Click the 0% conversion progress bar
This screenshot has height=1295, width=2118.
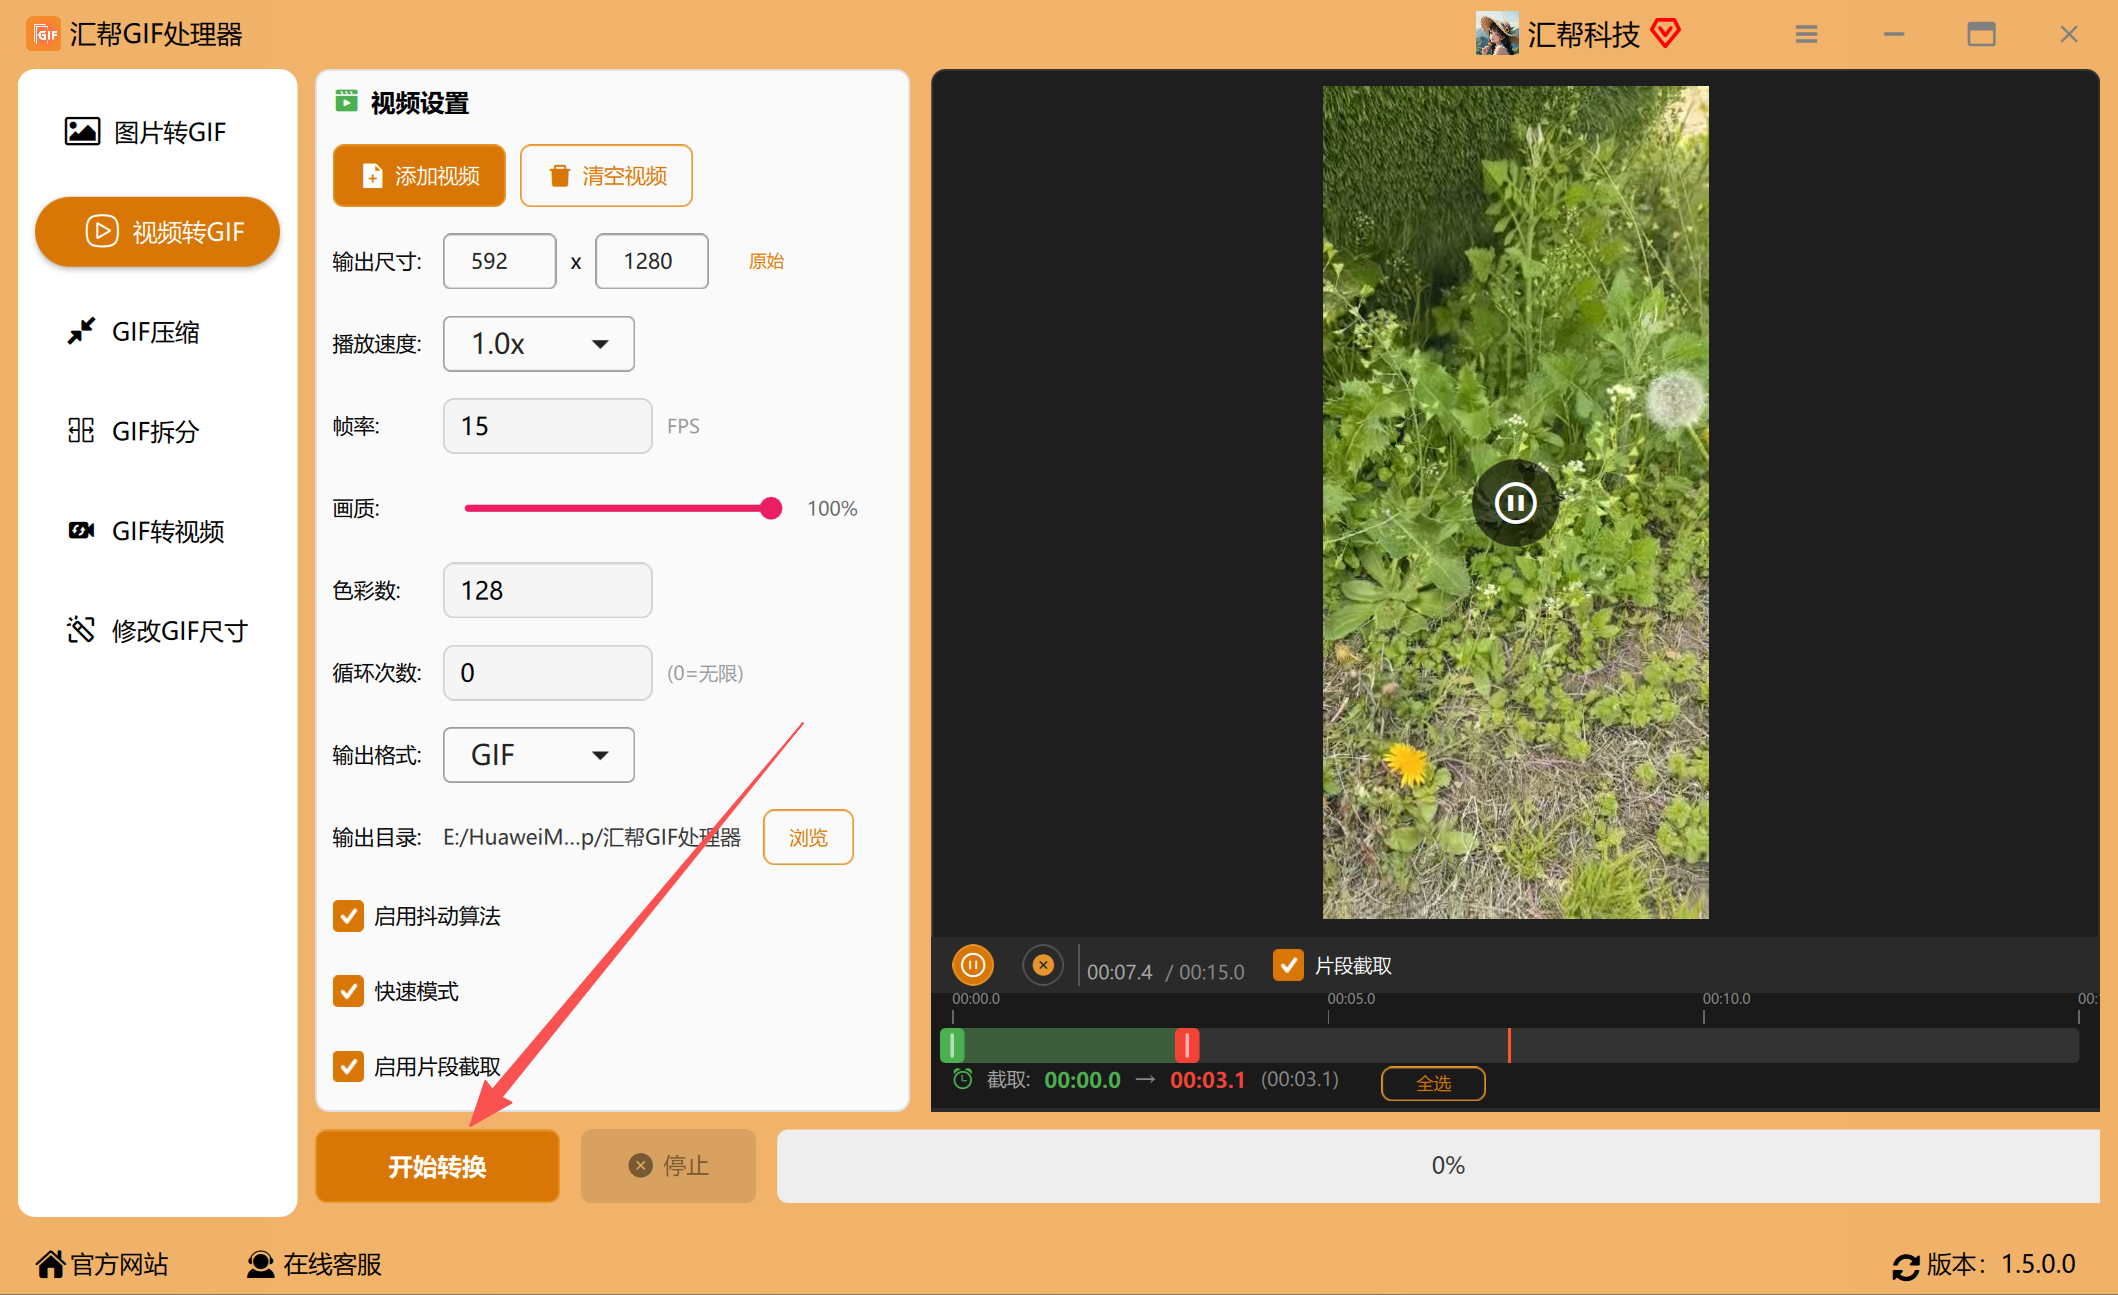(x=1438, y=1166)
